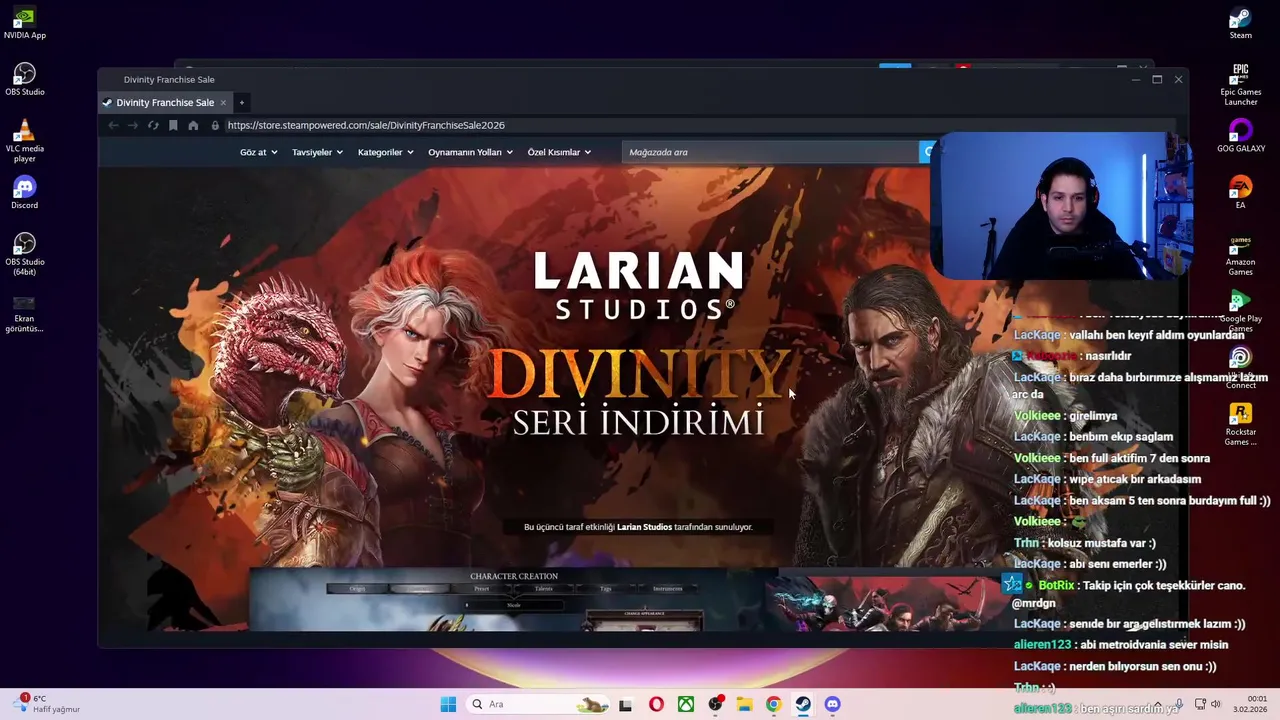This screenshot has width=1280, height=720.
Task: Expand the Tavsiyeler dropdown
Action: (x=317, y=152)
